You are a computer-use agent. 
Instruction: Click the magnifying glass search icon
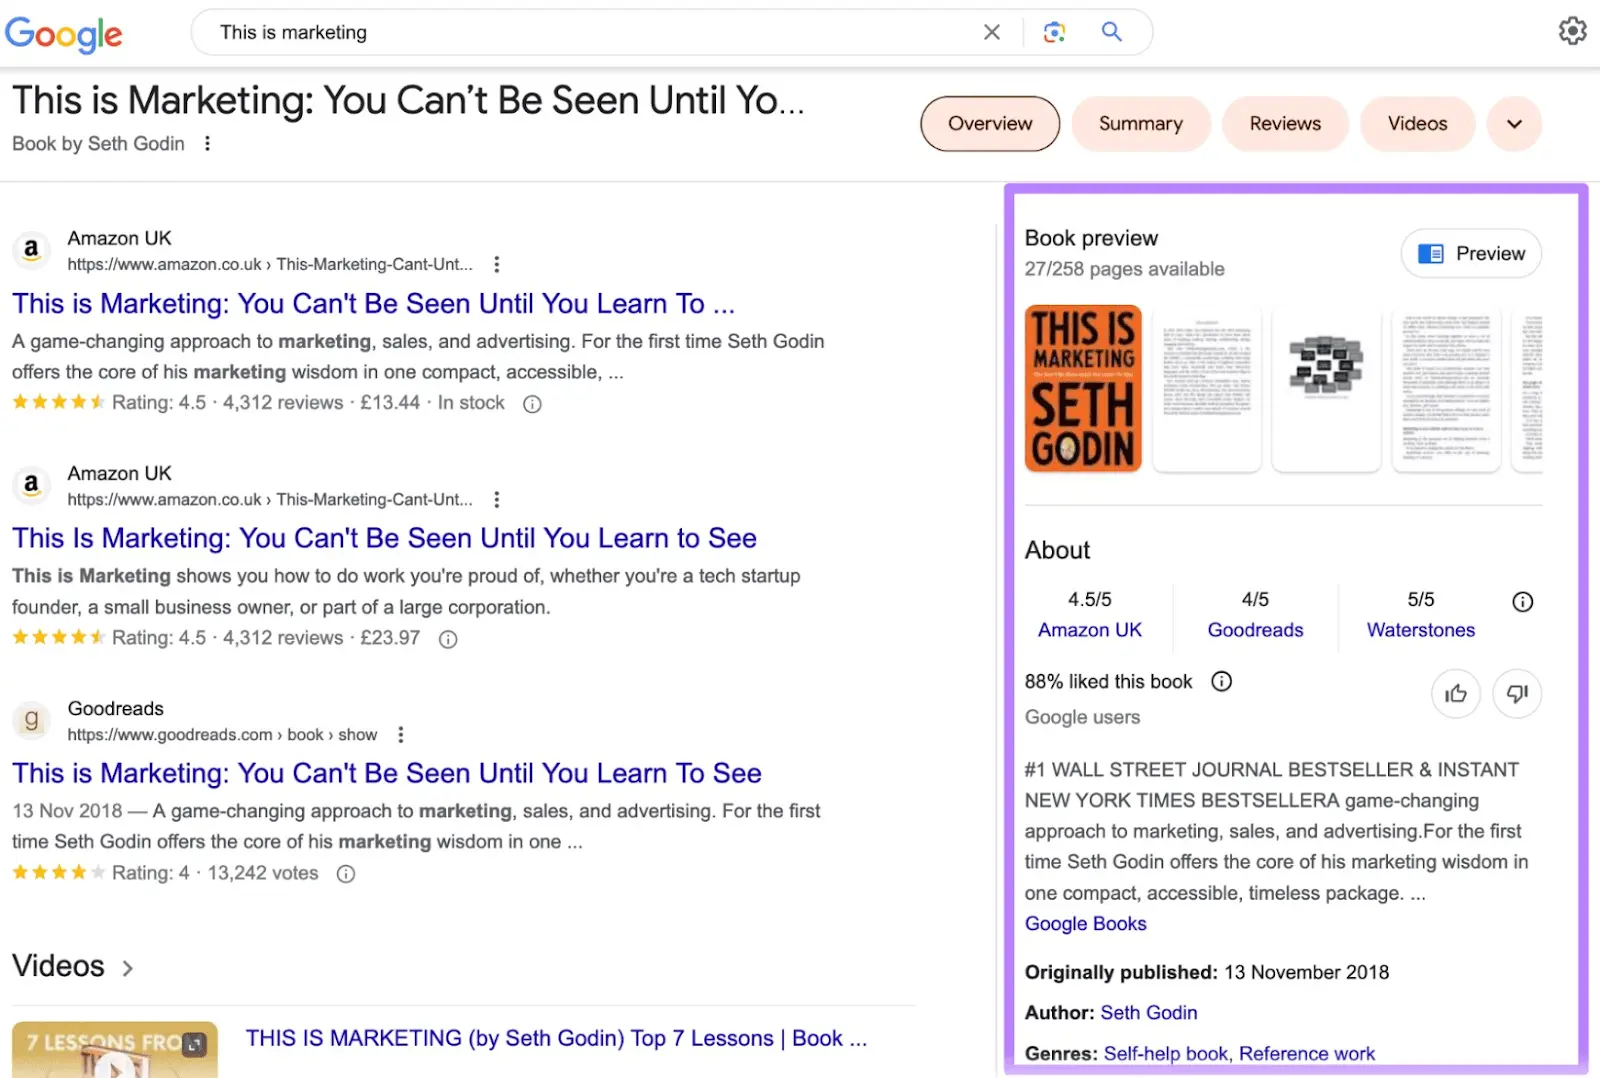1111,32
